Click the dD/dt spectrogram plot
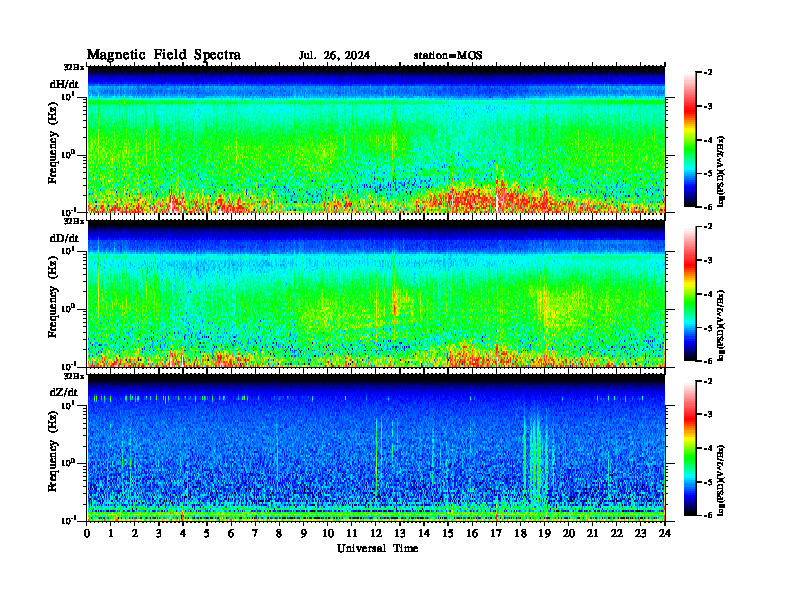Screen dimensions: 792x612 [x=376, y=293]
